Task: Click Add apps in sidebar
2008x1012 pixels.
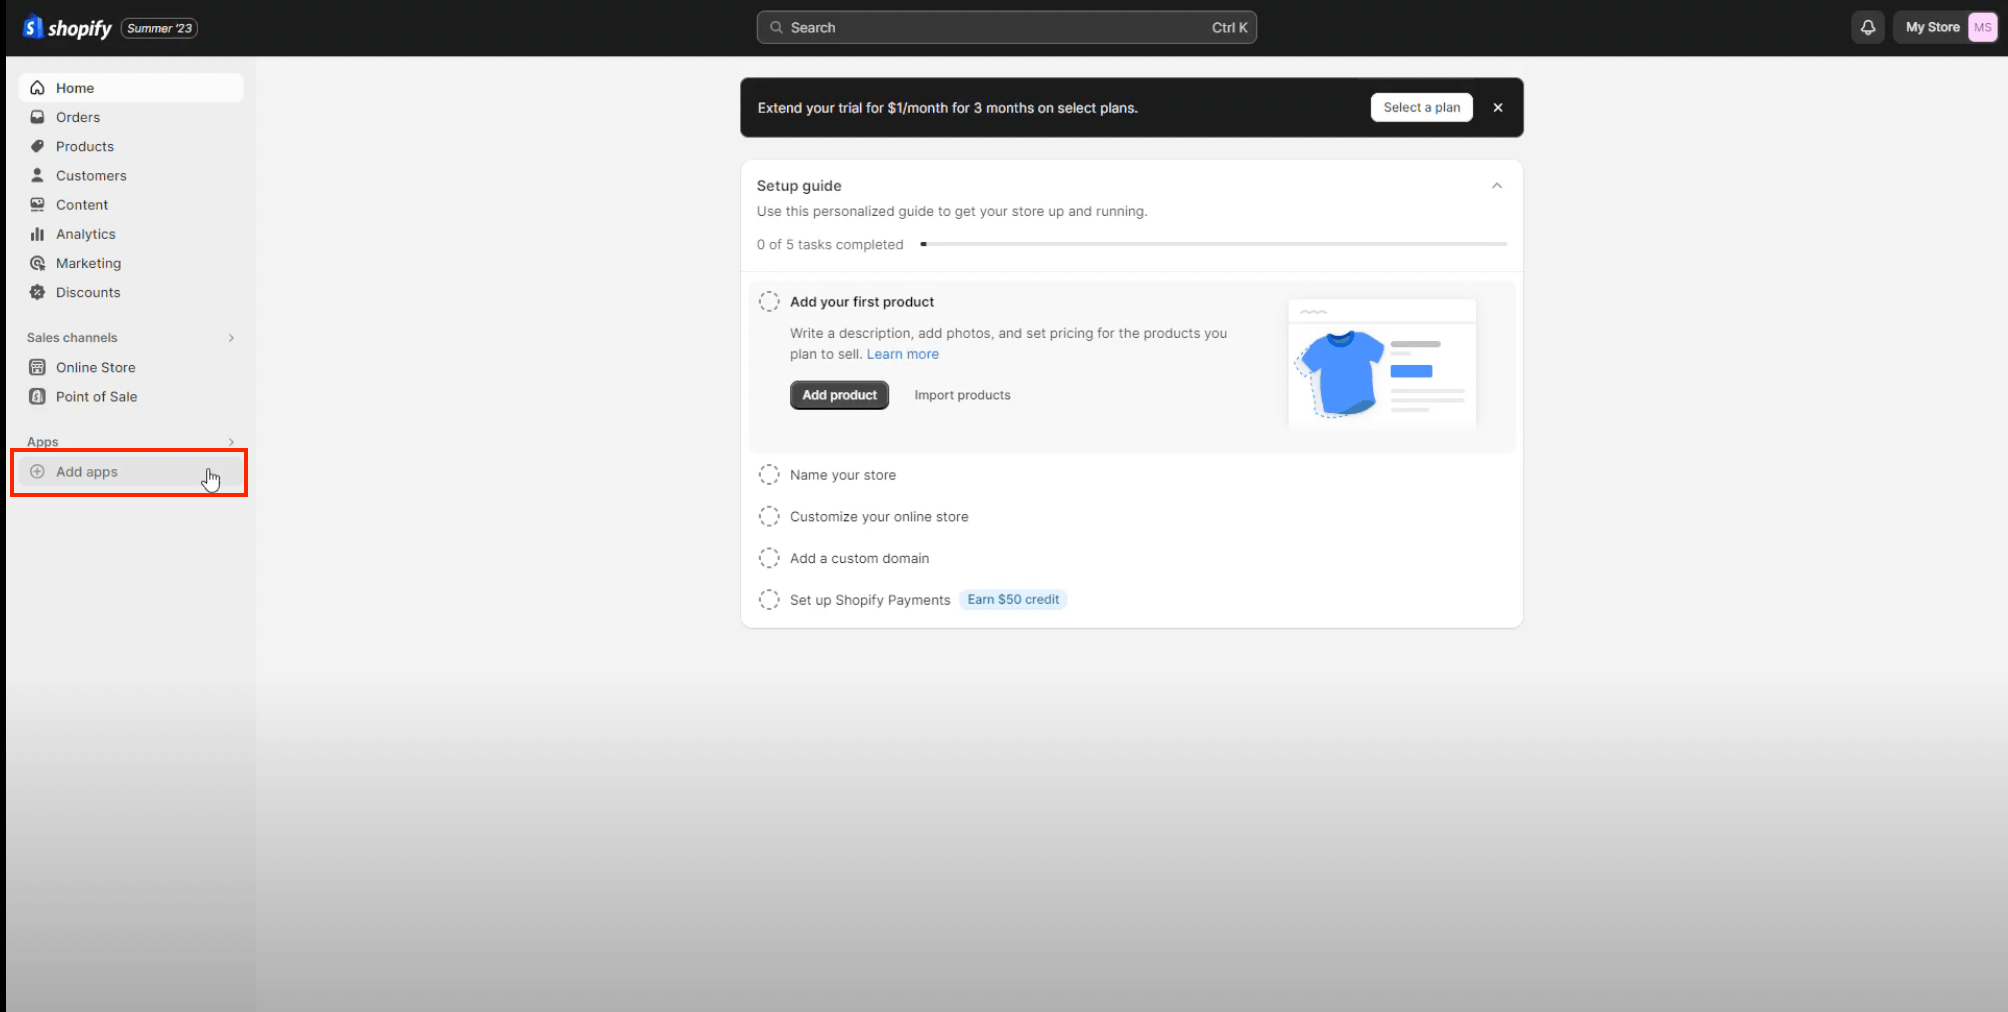Action: click(131, 471)
